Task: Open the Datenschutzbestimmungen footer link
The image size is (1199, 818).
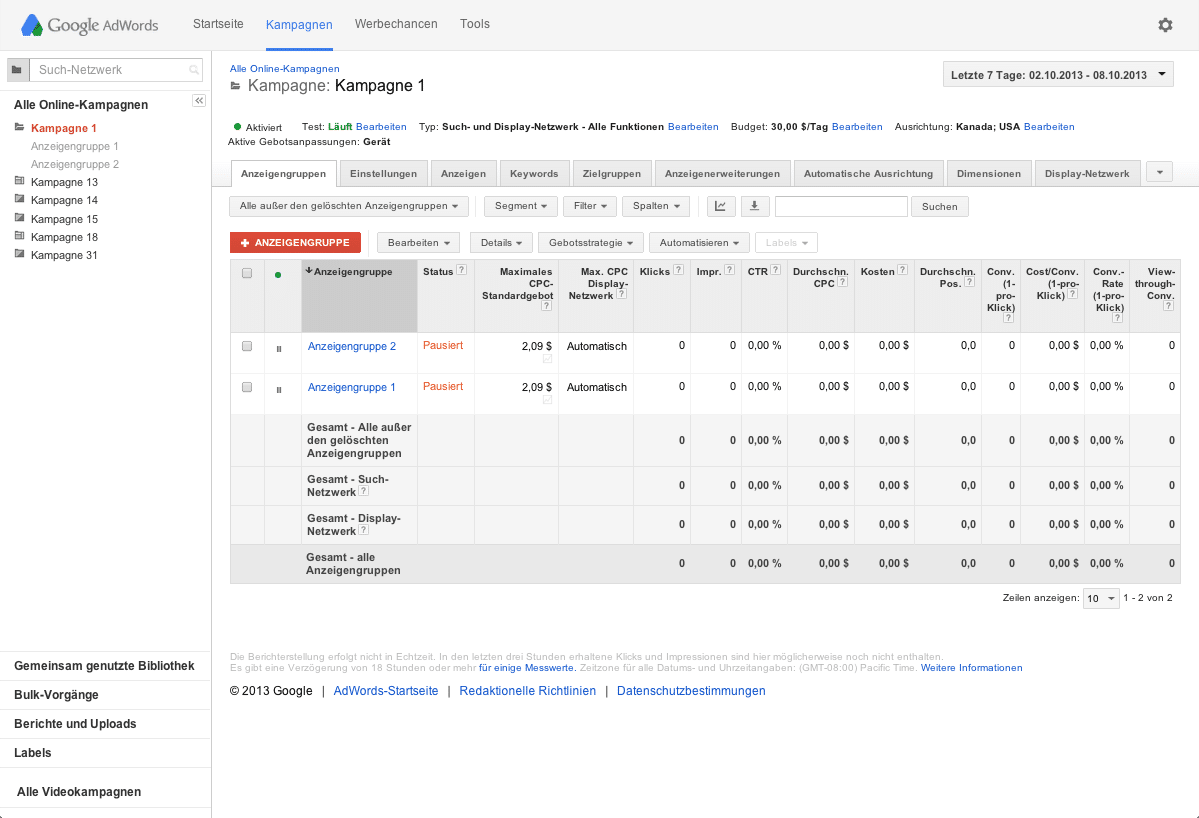Action: point(691,691)
